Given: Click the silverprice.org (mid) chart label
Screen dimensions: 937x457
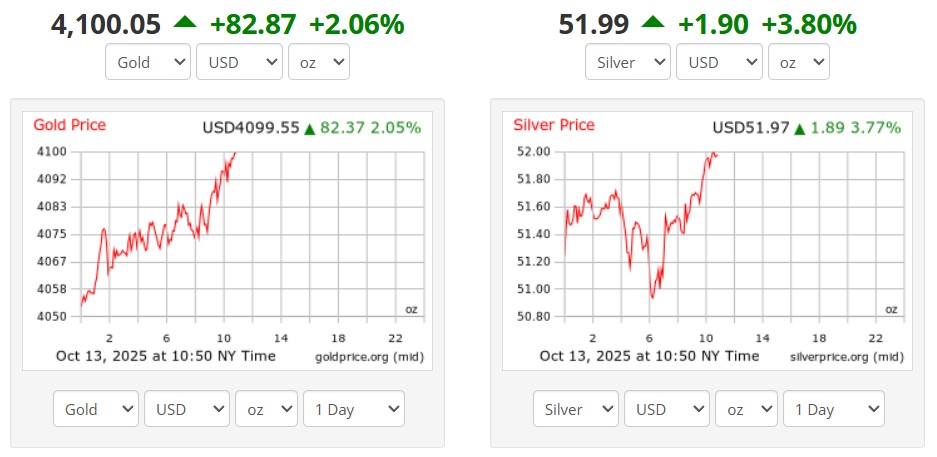Looking at the screenshot, I should (x=846, y=357).
